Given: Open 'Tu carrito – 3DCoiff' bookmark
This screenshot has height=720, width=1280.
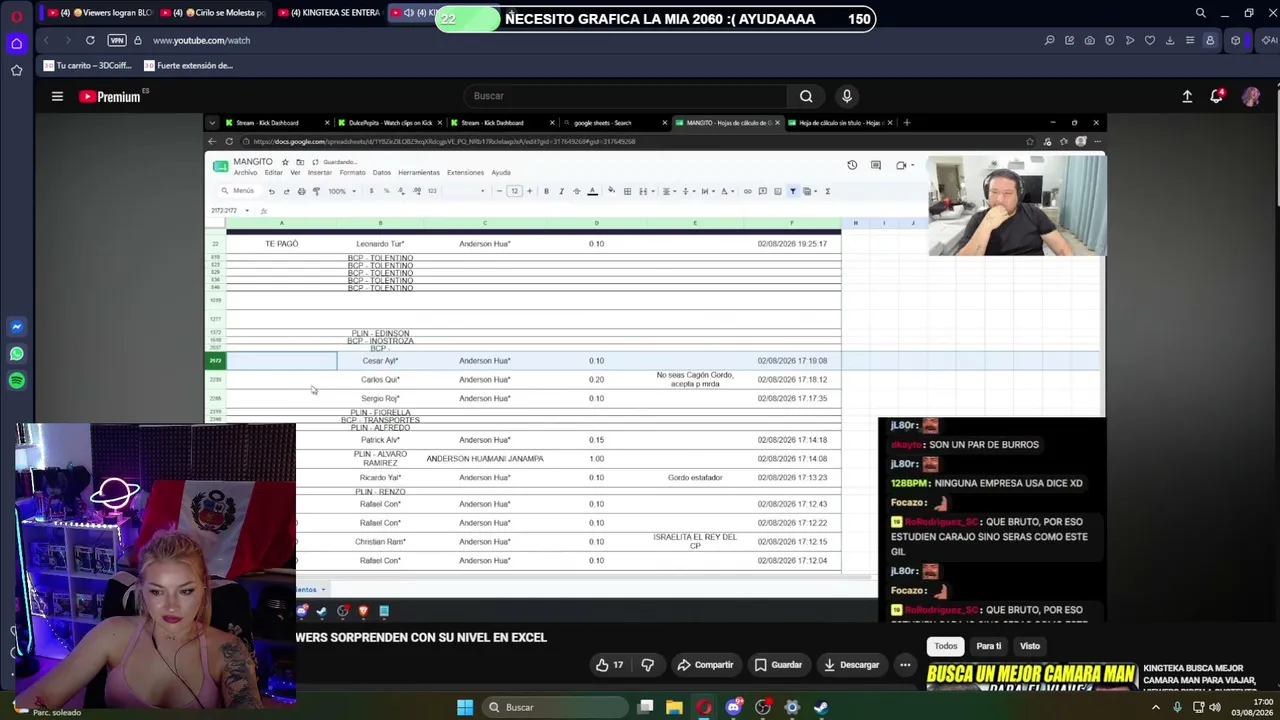Looking at the screenshot, I should tap(87, 66).
